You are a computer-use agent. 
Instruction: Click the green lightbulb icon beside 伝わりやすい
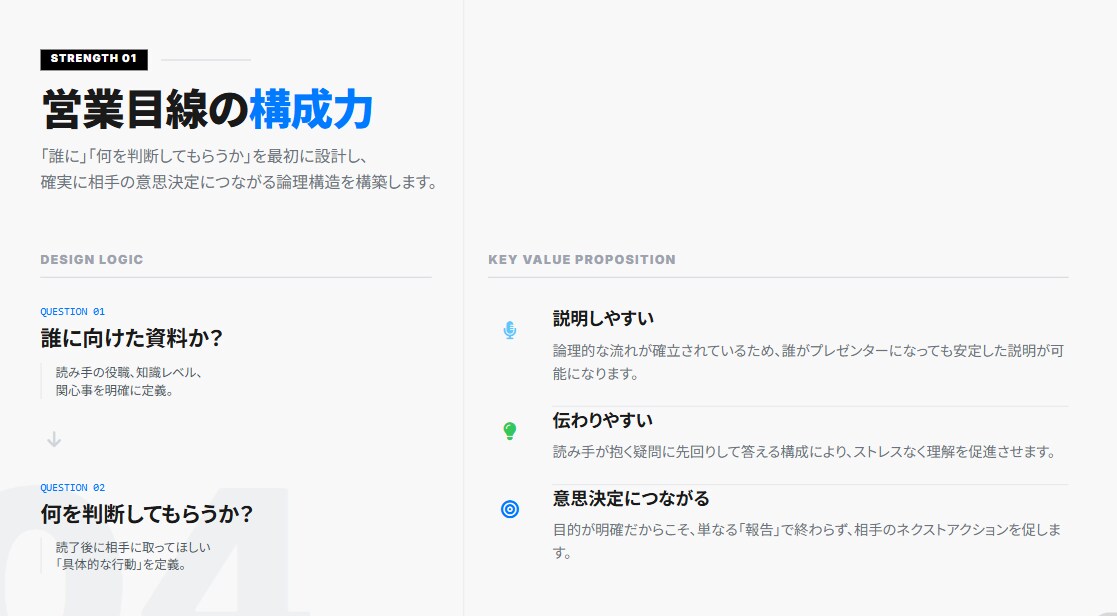[509, 430]
